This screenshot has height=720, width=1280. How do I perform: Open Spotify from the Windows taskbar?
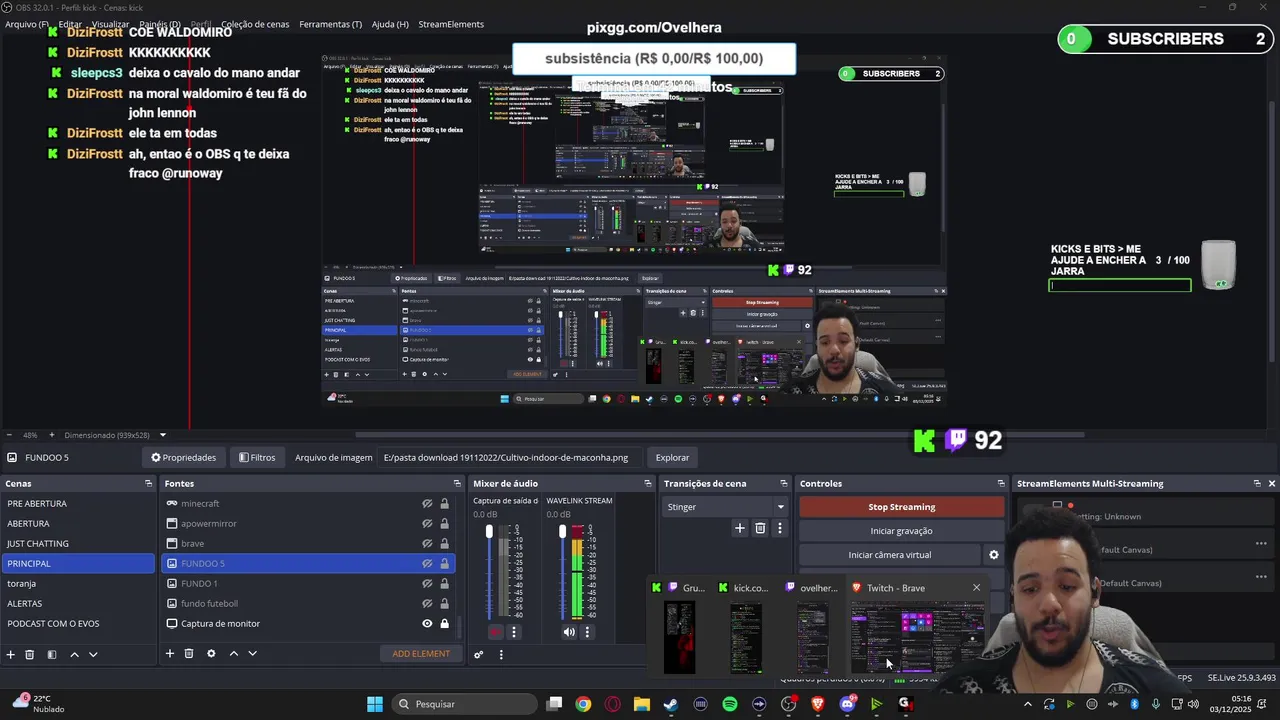tap(730, 704)
